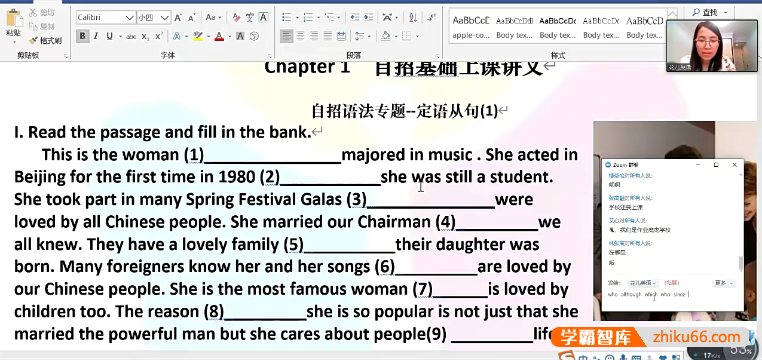The height and width of the screenshot is (360, 762).
Task: Increase paragraph indent
Action: 369,18
